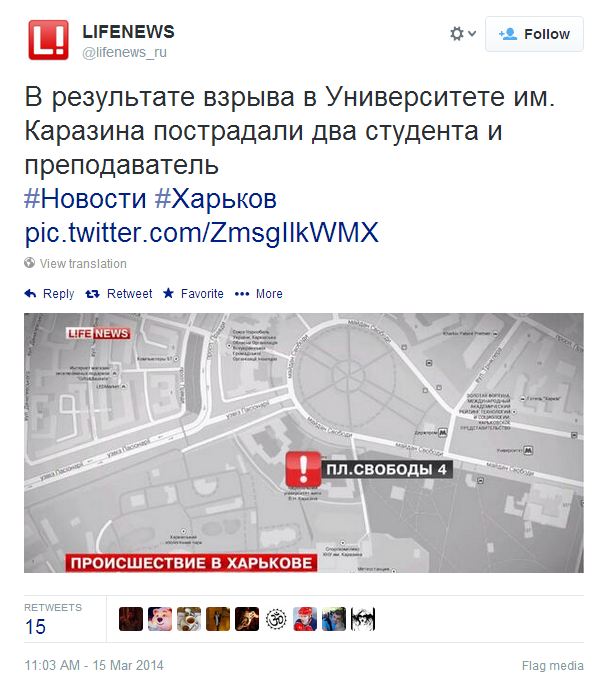
Task: Mark the tweet as Favorite
Action: point(193,294)
